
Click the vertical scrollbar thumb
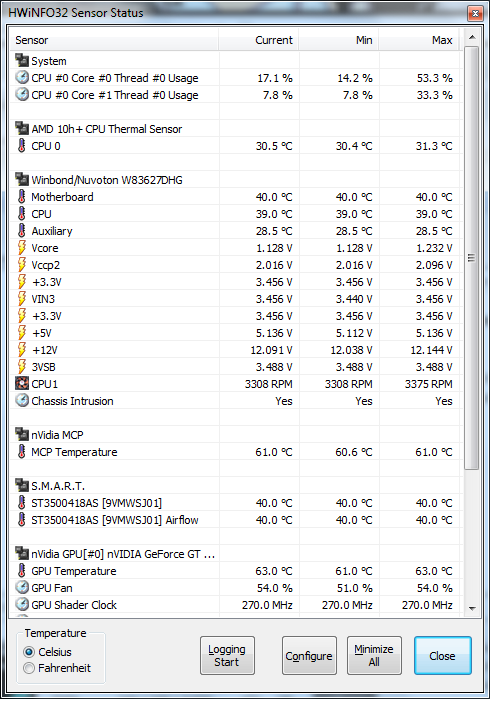[471, 258]
